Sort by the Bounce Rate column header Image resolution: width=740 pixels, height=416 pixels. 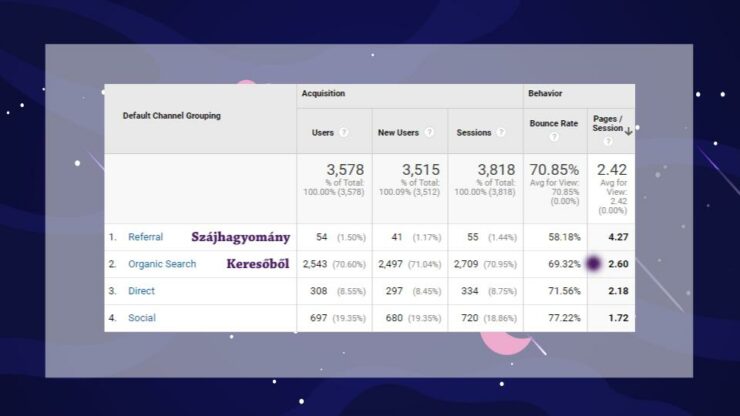tap(554, 123)
